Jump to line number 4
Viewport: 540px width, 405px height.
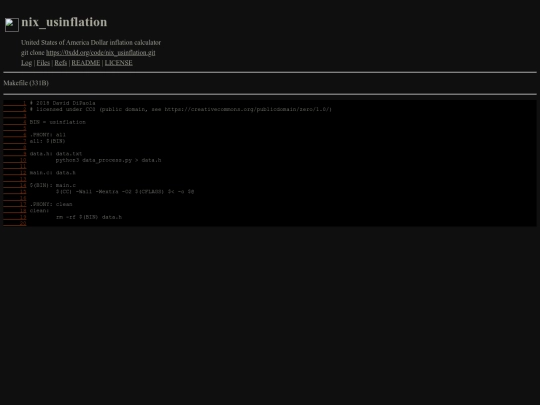tap(15, 122)
